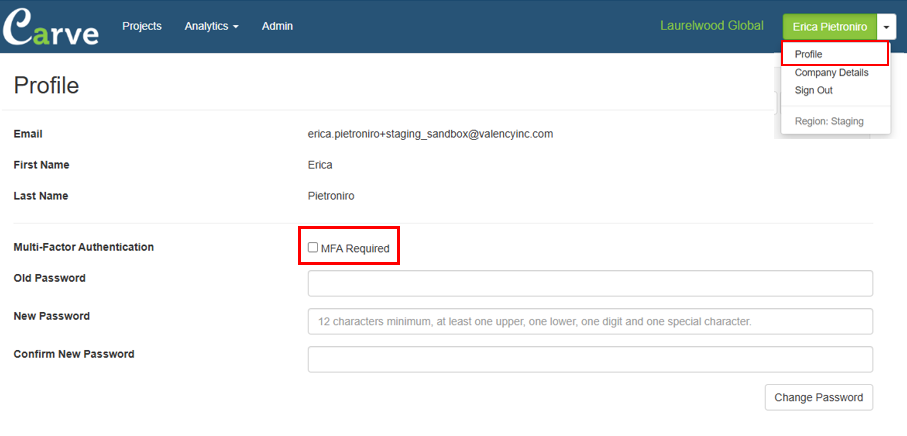
Task: Click the Profile page heading
Action: (x=46, y=86)
